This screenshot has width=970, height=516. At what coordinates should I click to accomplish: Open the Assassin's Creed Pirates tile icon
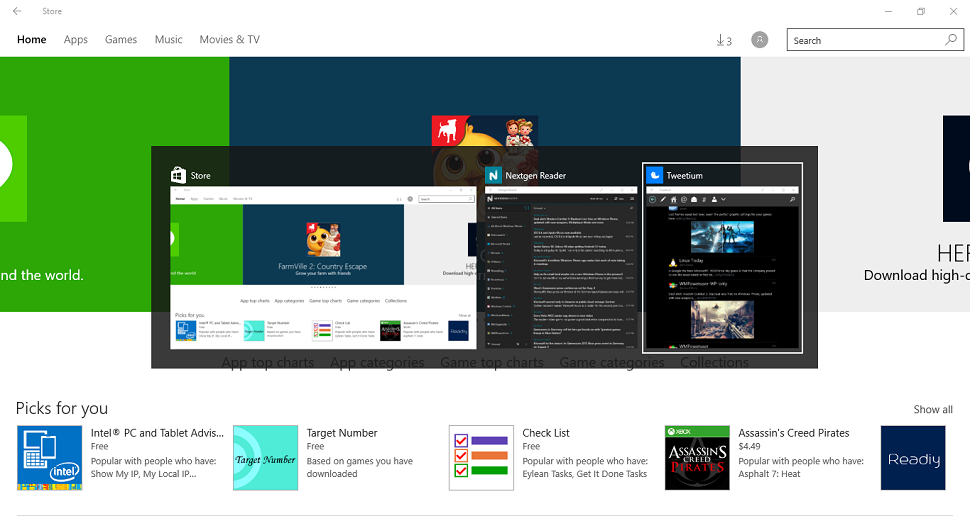(x=697, y=458)
